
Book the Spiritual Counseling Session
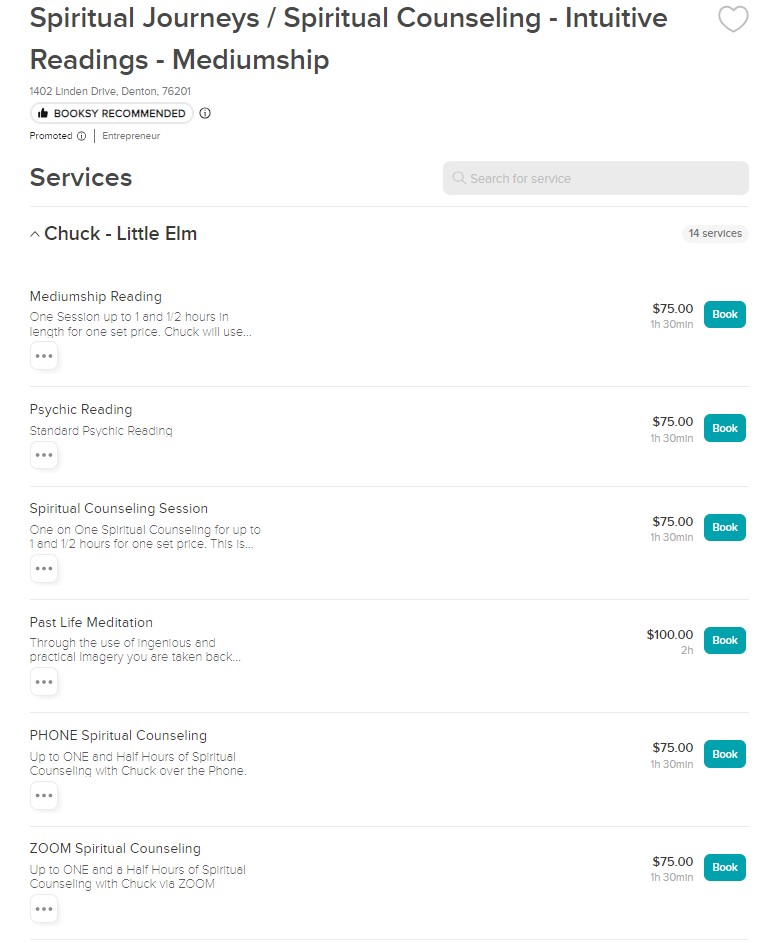click(x=724, y=527)
